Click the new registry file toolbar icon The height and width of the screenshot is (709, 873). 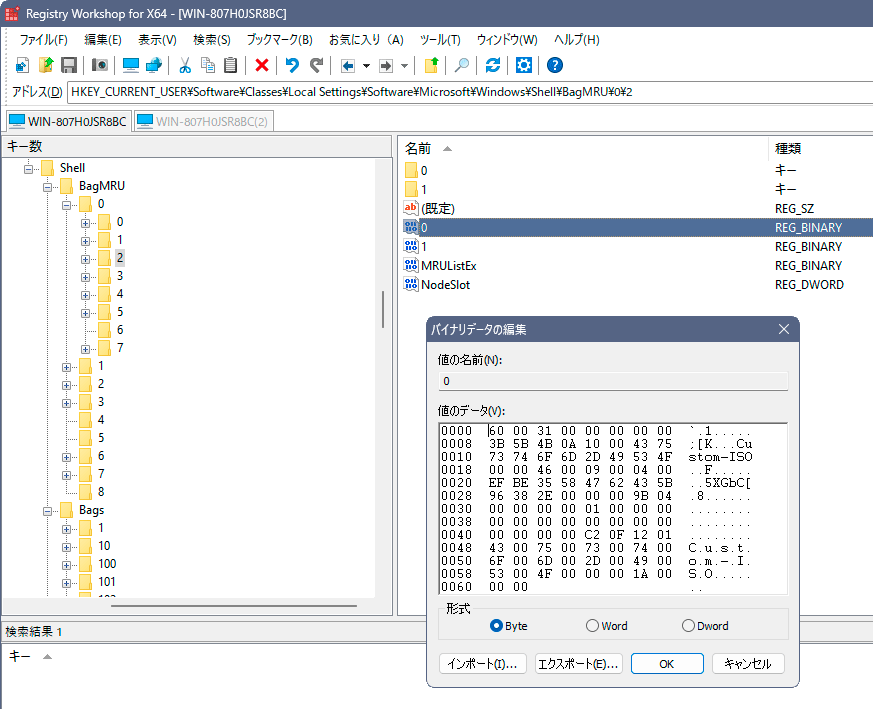[22, 66]
